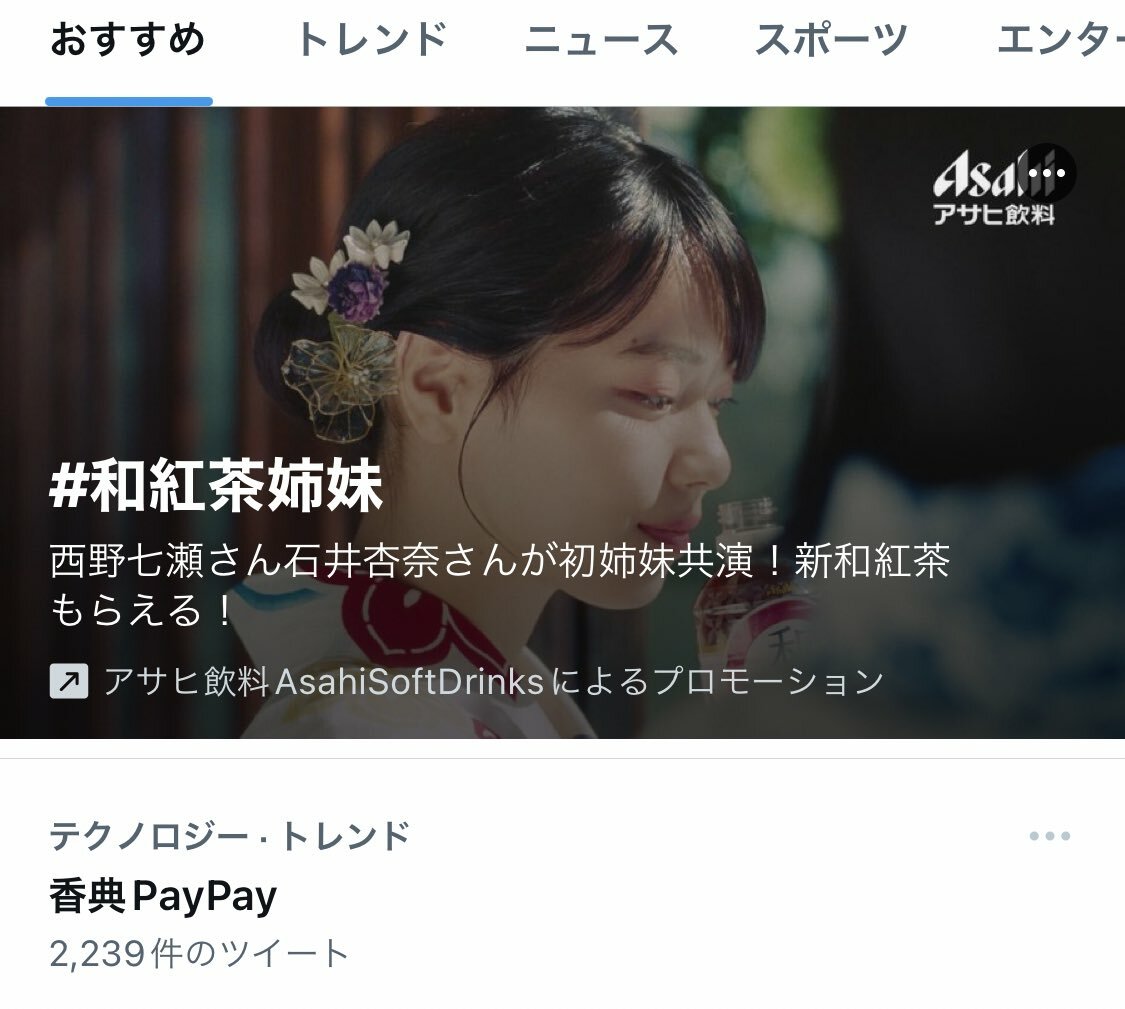Click the テクノロジー・トレンド category label
This screenshot has width=1125, height=1009.
pyautogui.click(x=230, y=836)
